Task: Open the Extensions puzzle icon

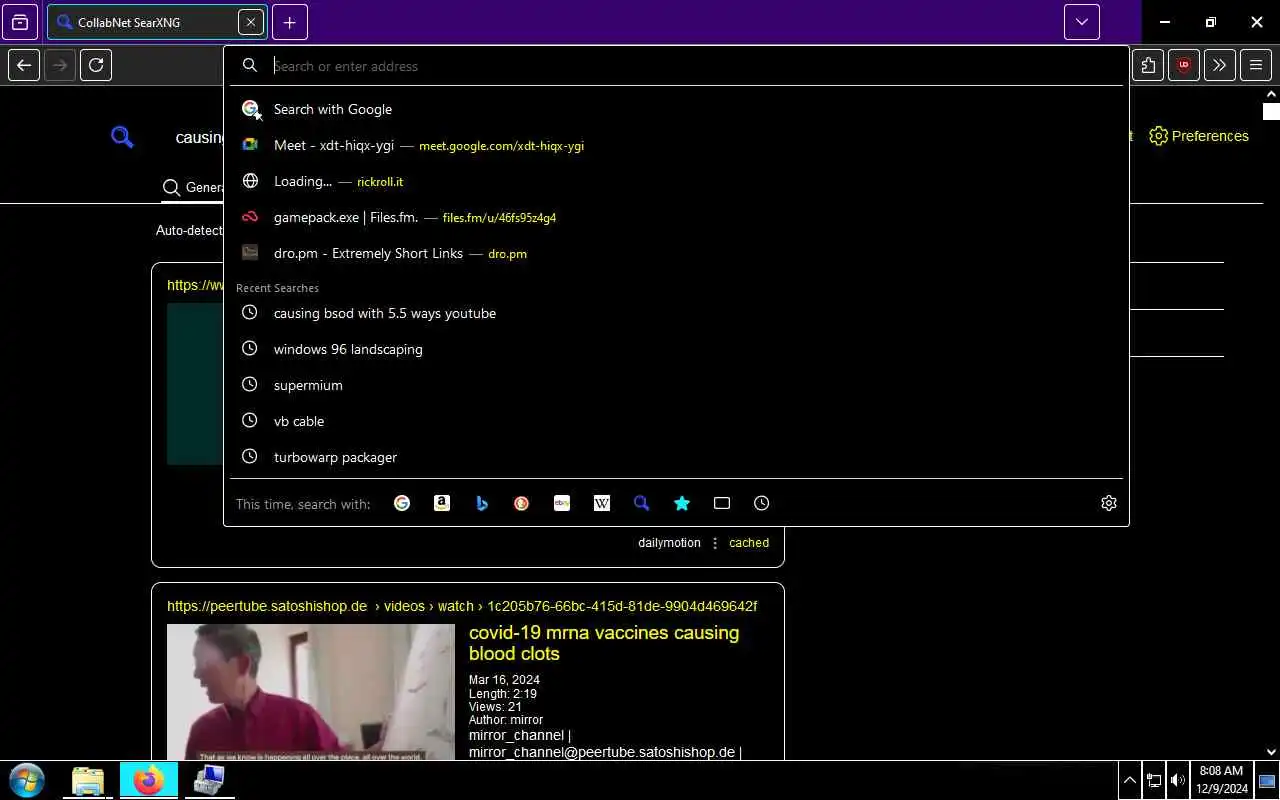Action: [1148, 65]
